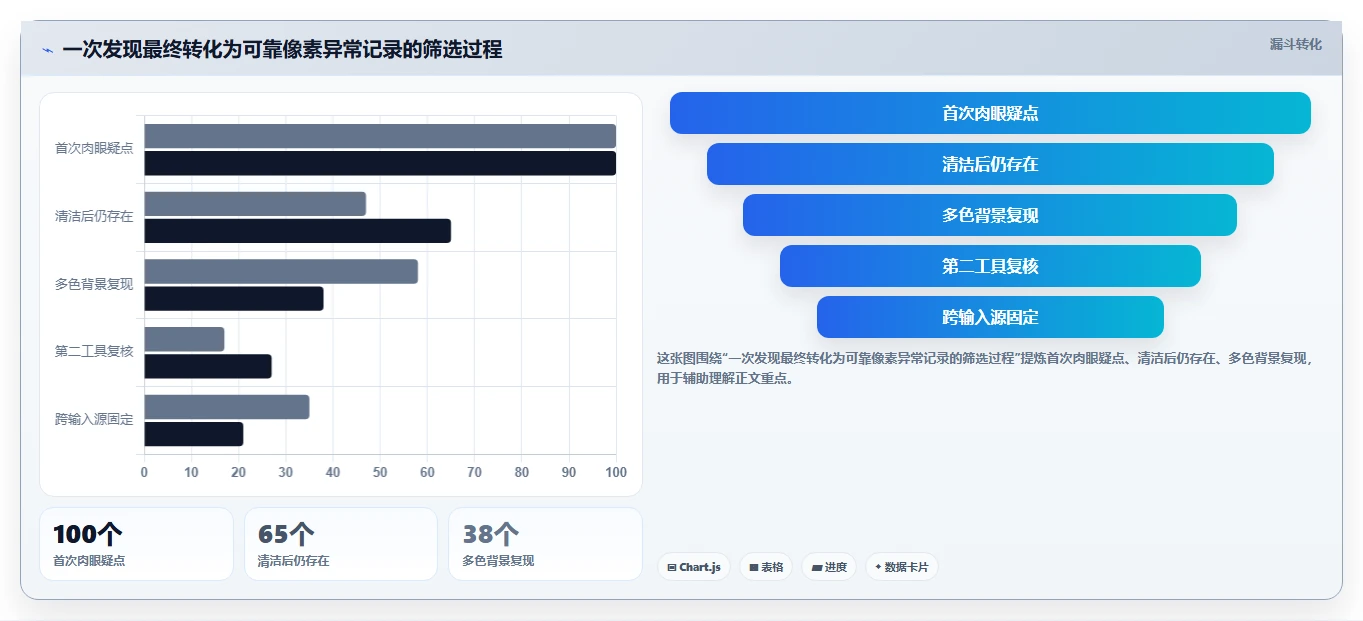Click the 进度 chip
This screenshot has width=1363, height=621.
(x=829, y=567)
